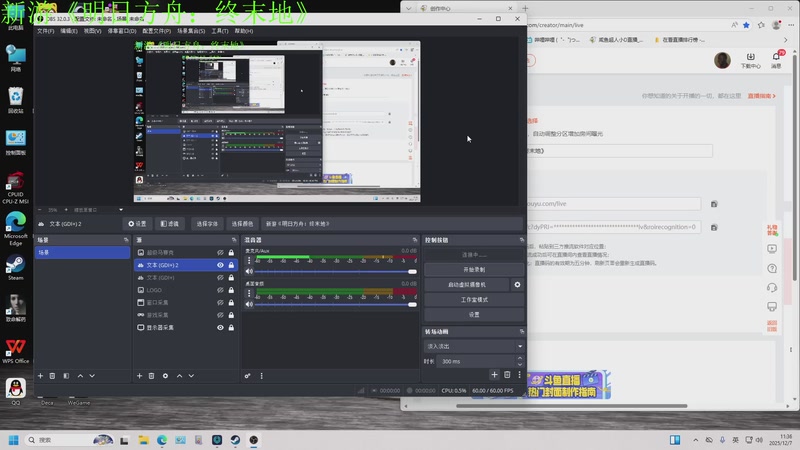The height and width of the screenshot is (450, 800).
Task: Open the 帮助(H) menu in OBS
Action: (244, 31)
